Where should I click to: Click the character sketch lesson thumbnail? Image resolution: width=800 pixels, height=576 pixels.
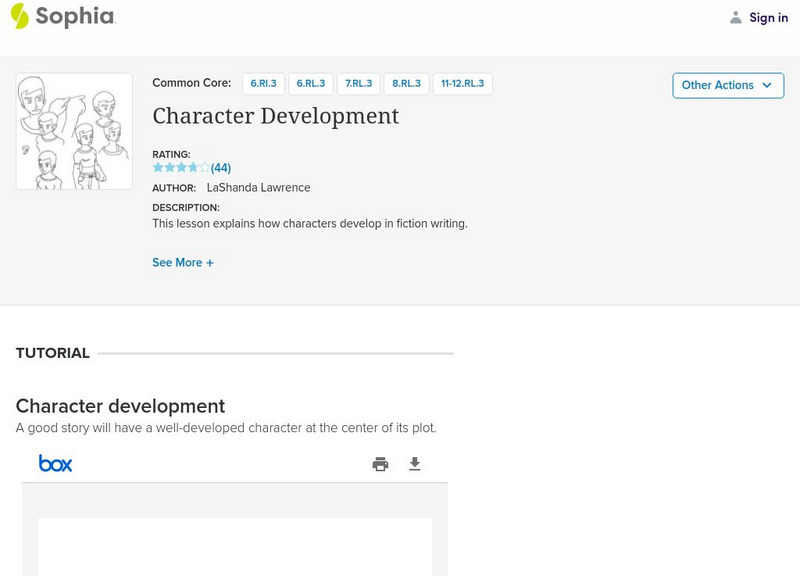74,131
